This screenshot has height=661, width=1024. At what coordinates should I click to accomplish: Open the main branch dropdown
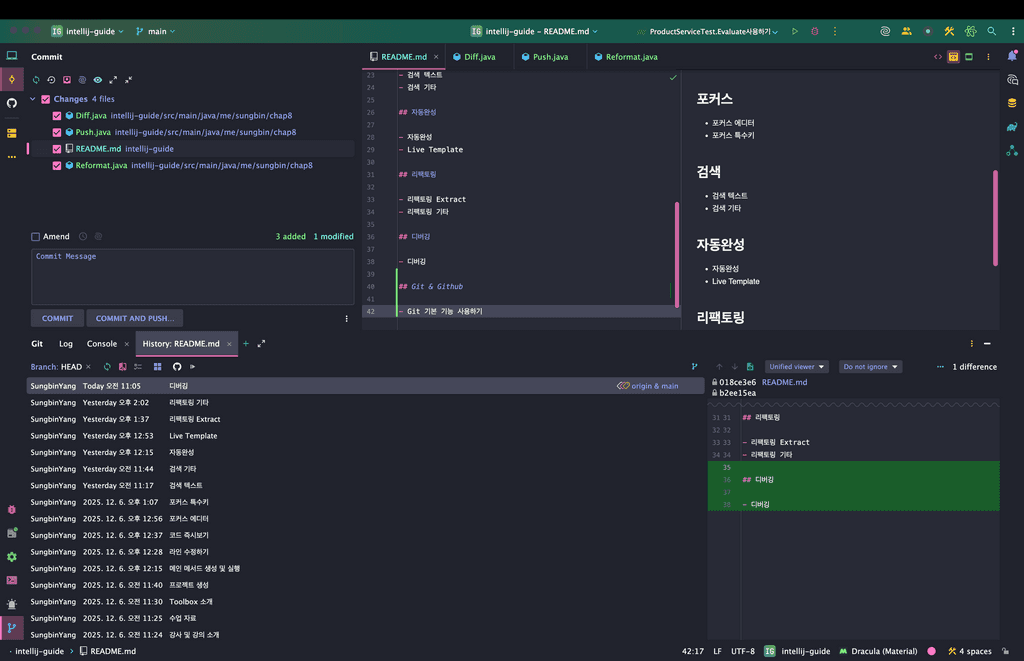(x=156, y=31)
